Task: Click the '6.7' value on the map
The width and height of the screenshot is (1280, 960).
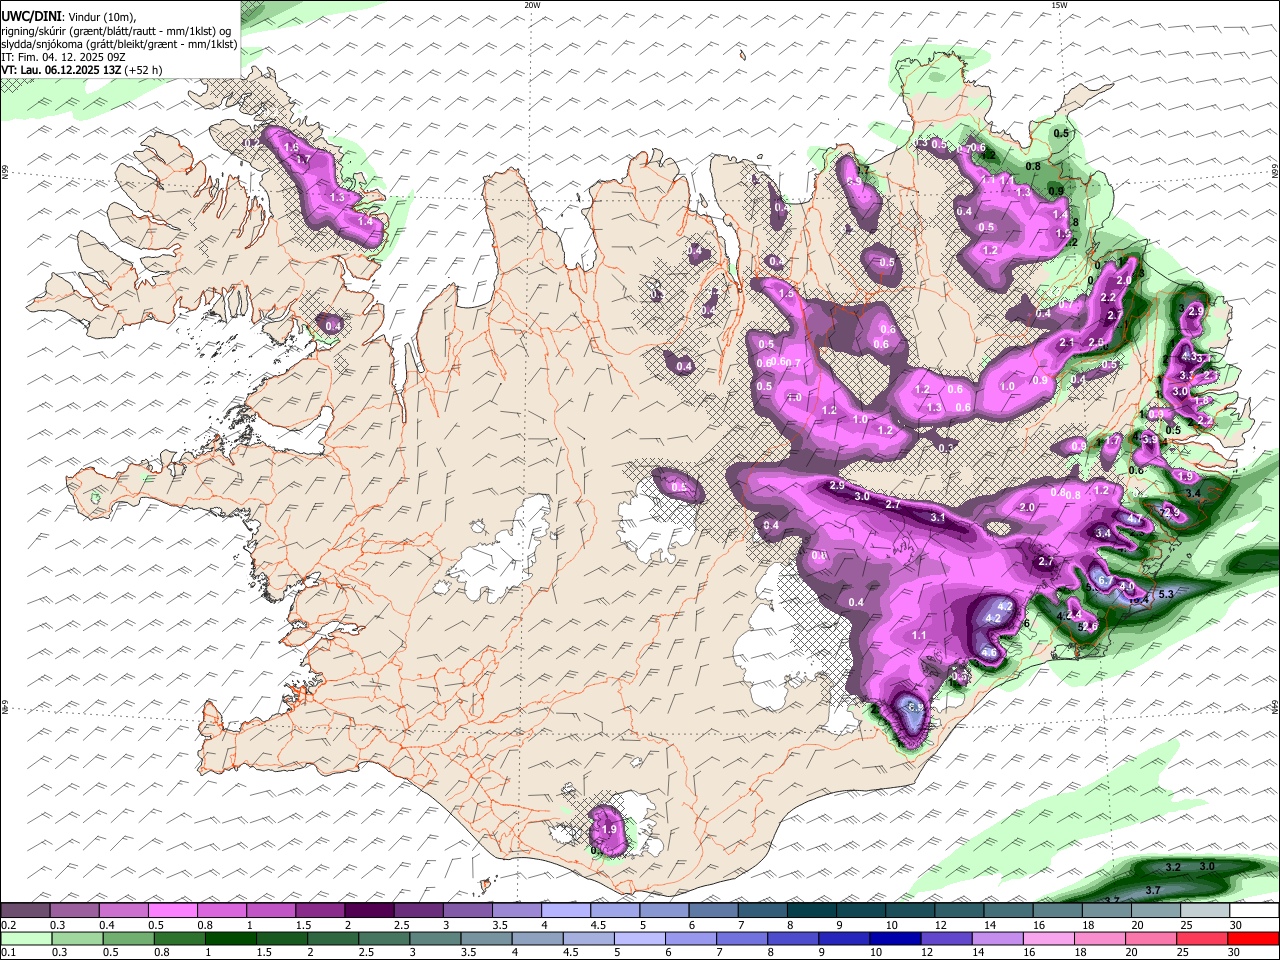Action: 1106,580
